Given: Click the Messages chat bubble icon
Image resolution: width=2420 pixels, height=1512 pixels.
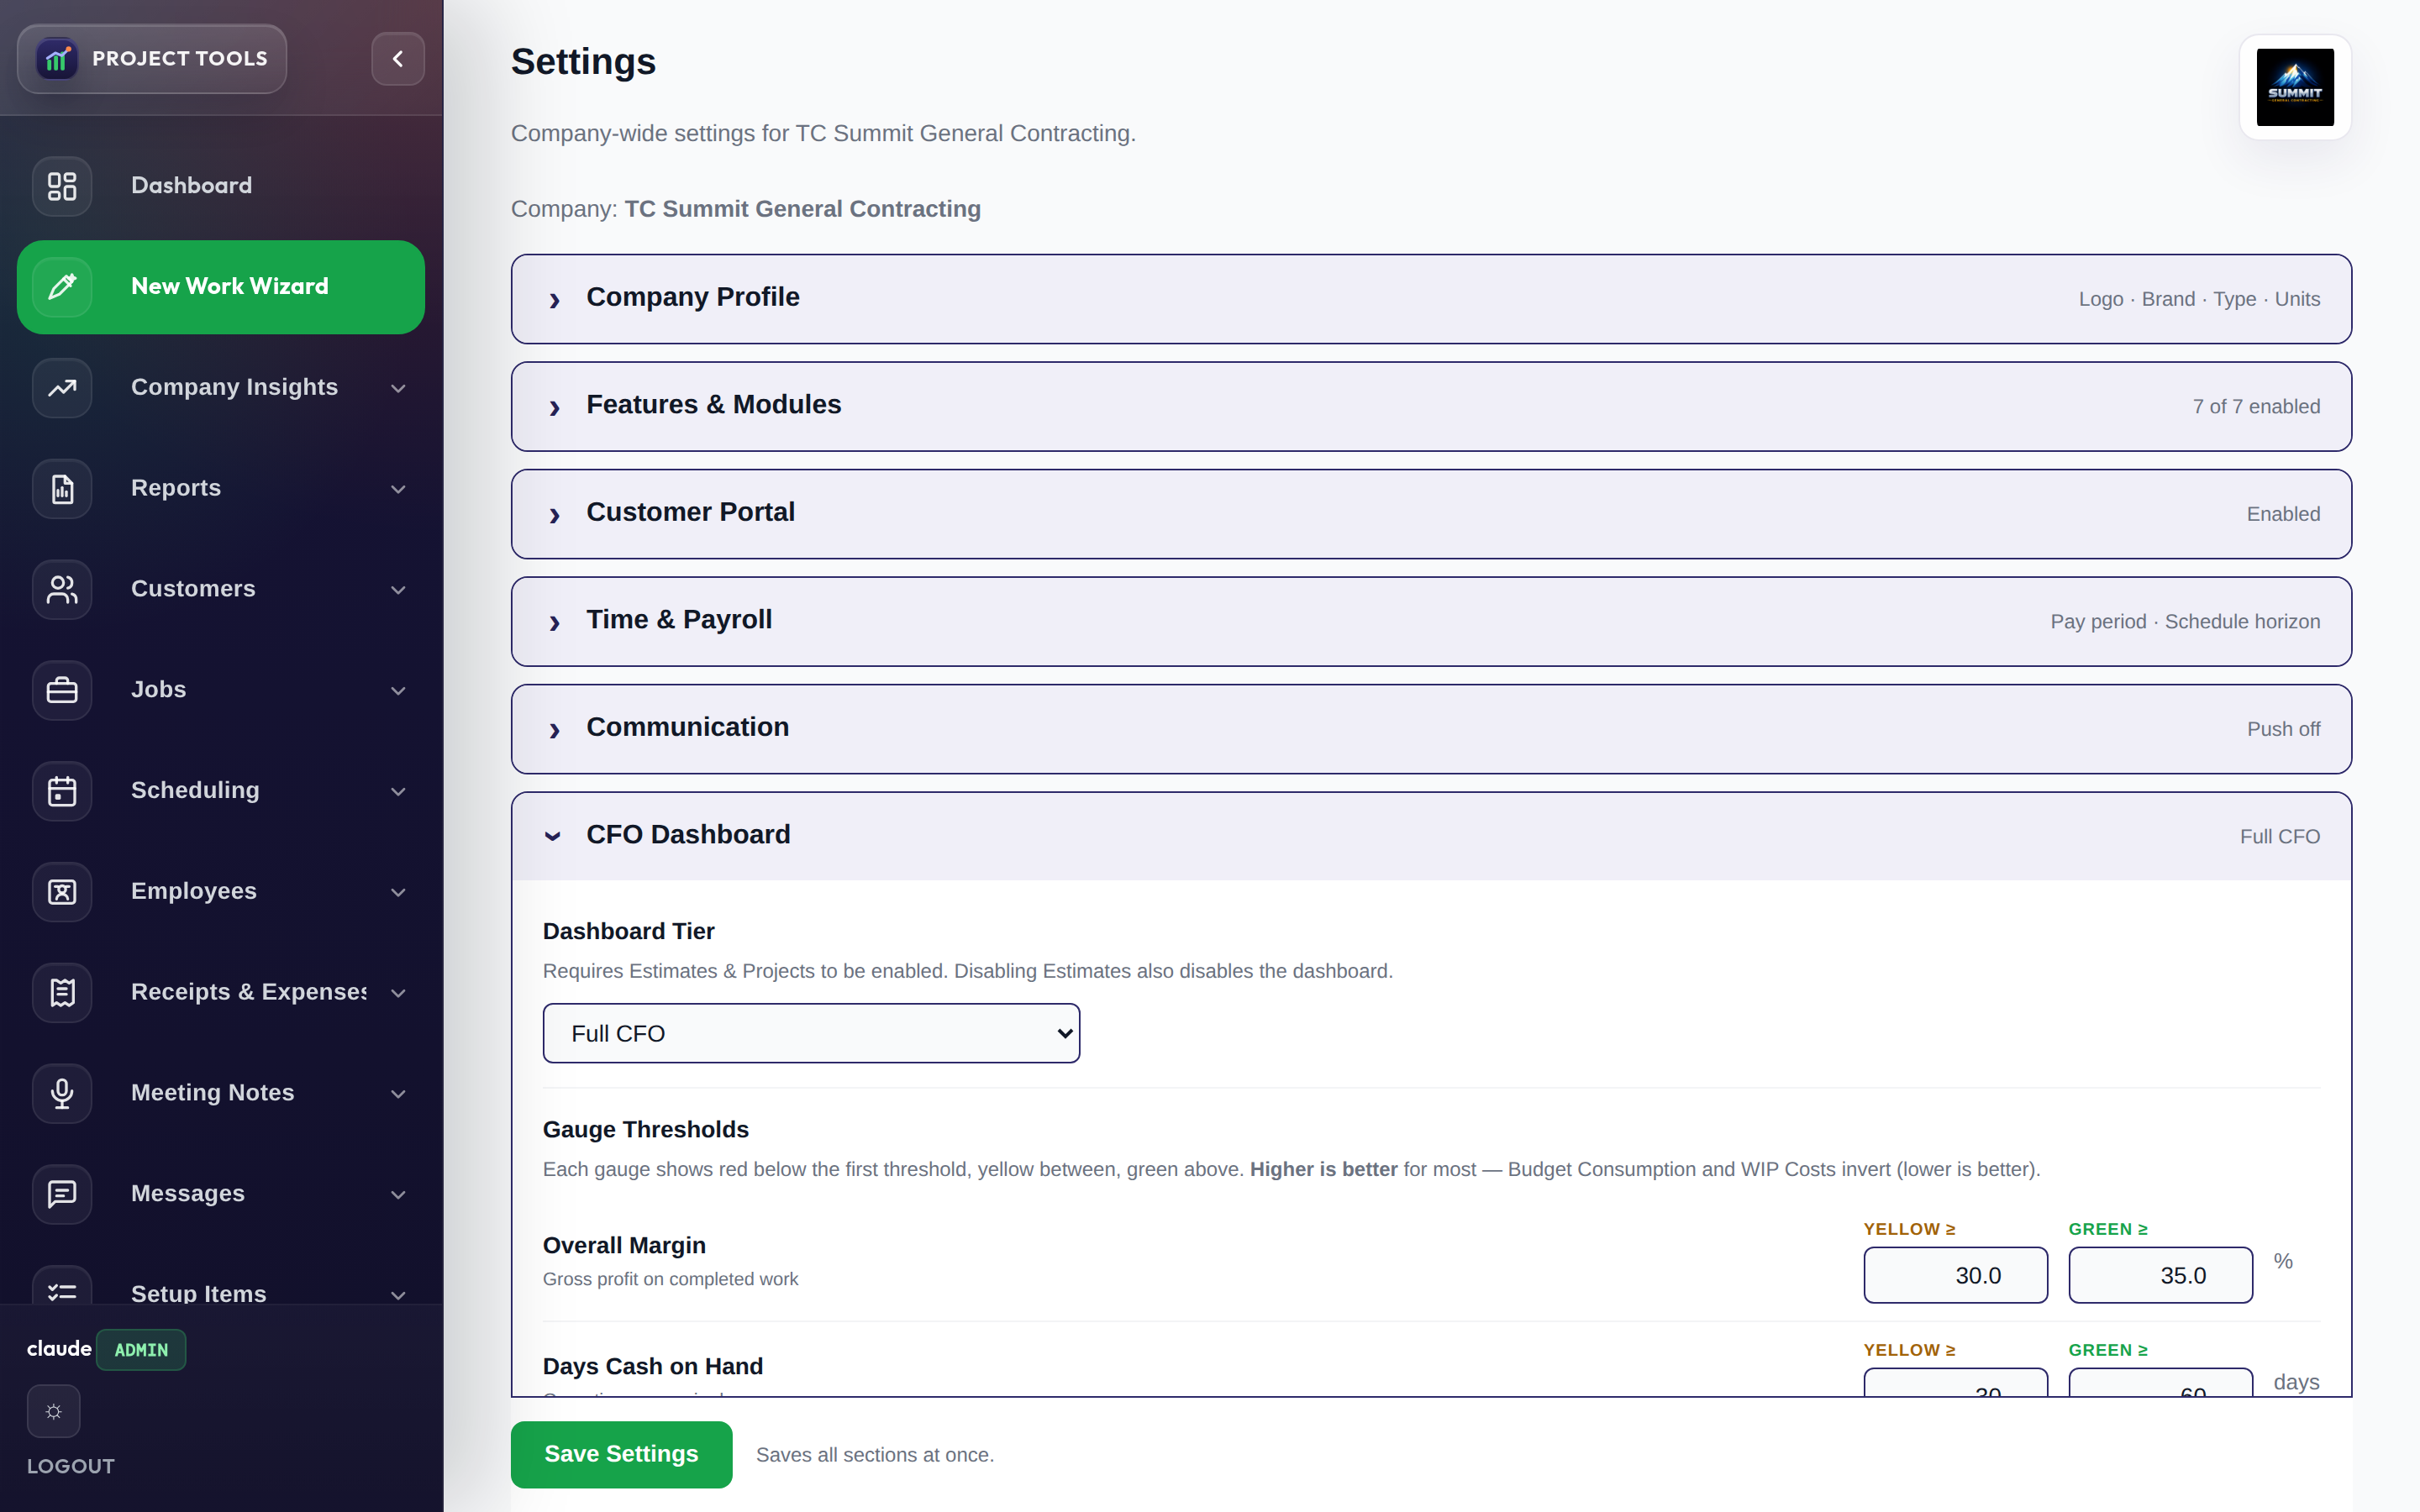Looking at the screenshot, I should point(62,1194).
